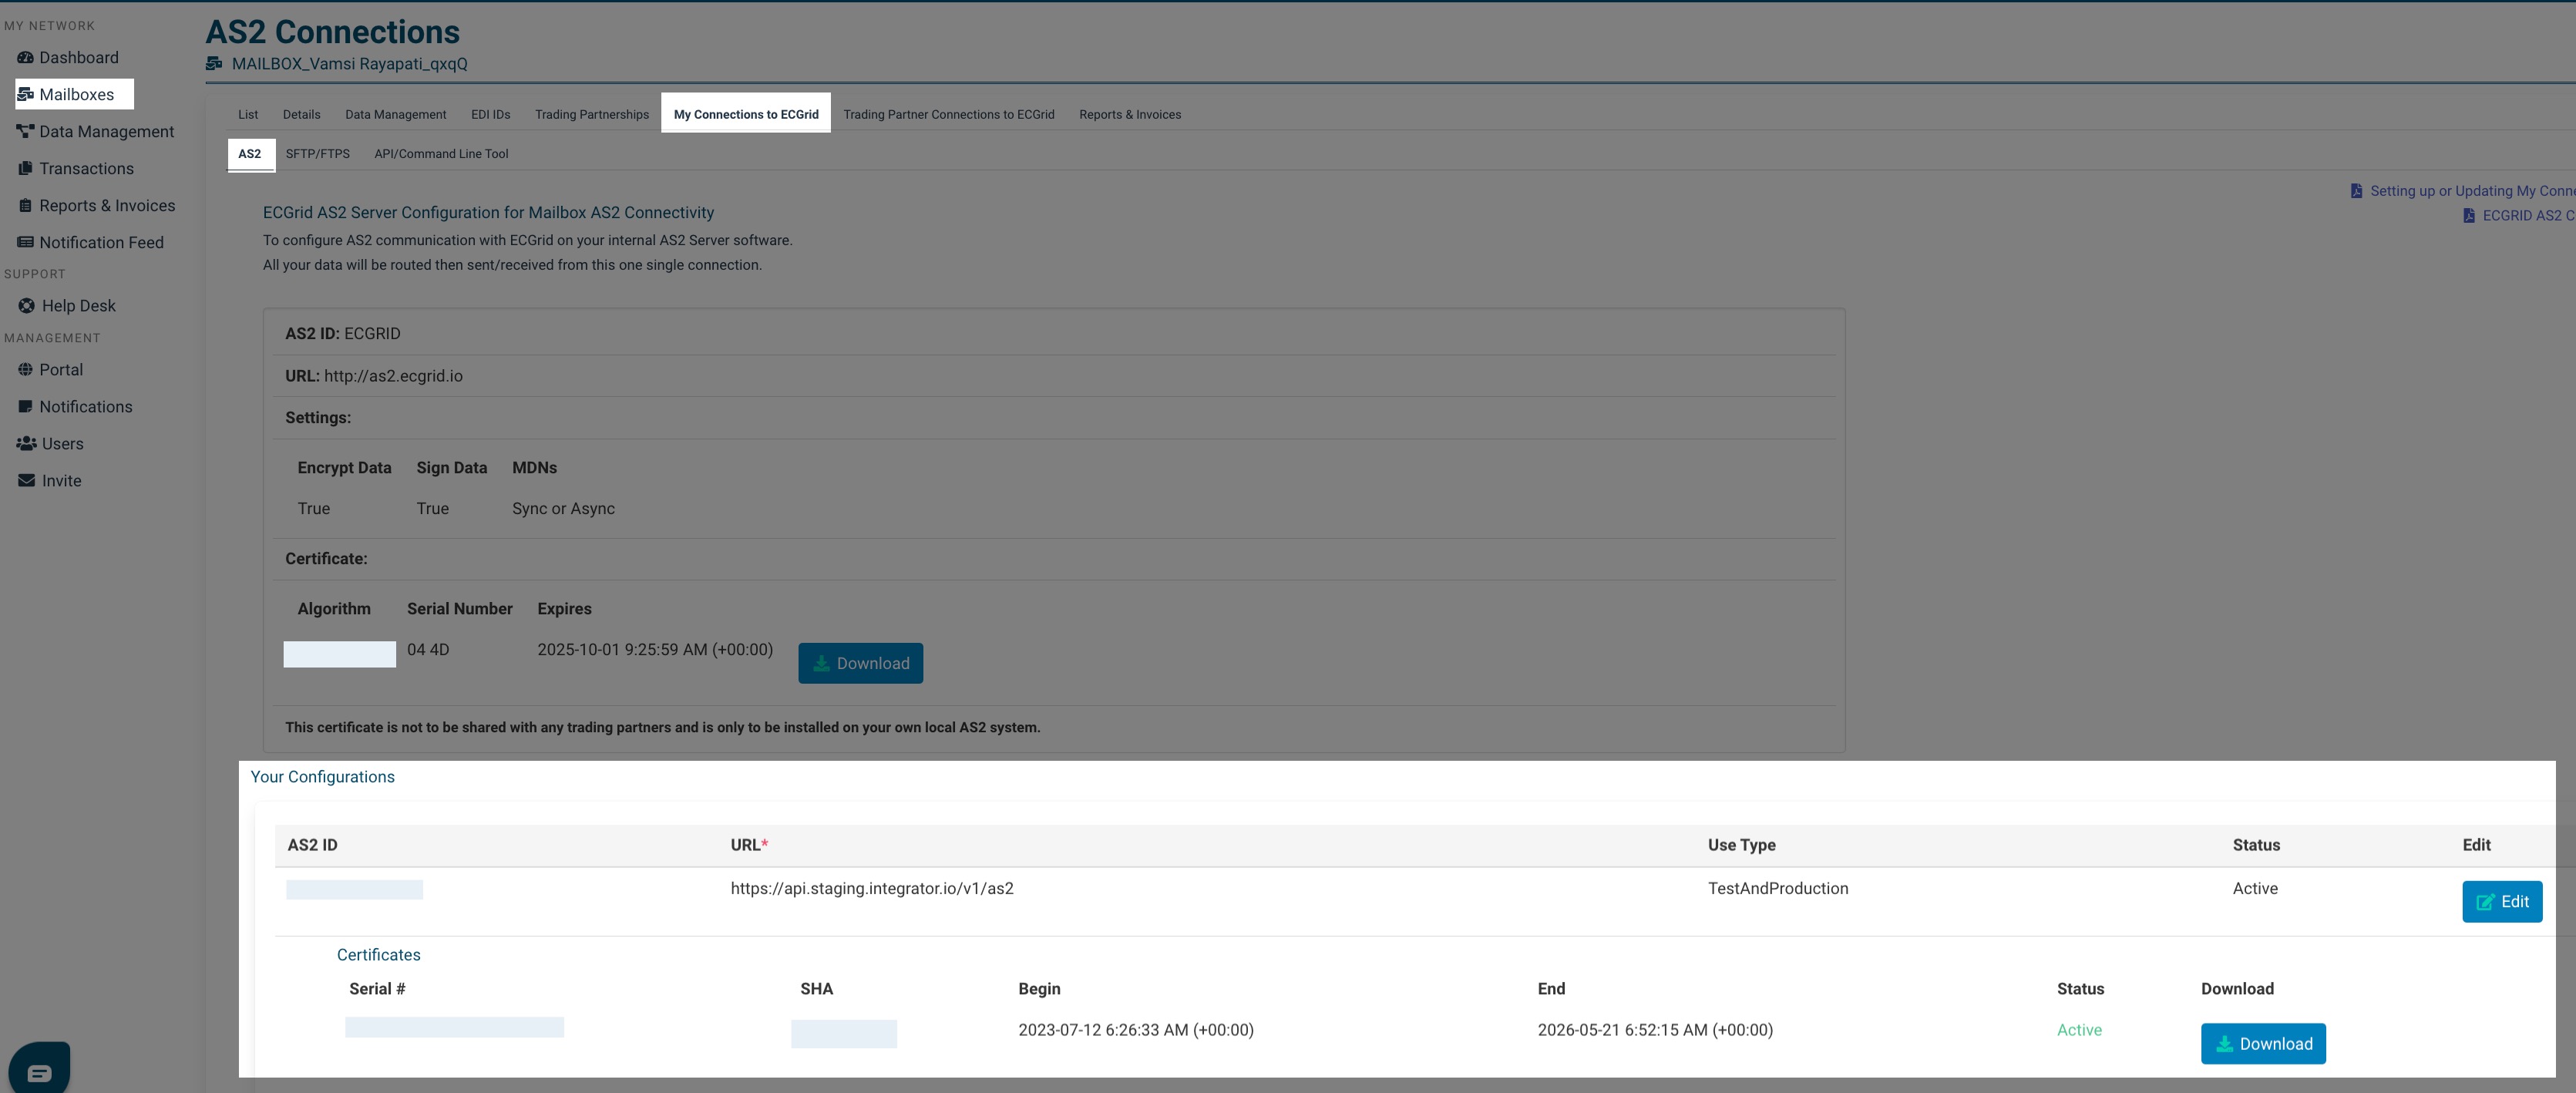Image resolution: width=2576 pixels, height=1093 pixels.
Task: Open the Help Desk section
Action: (77, 305)
